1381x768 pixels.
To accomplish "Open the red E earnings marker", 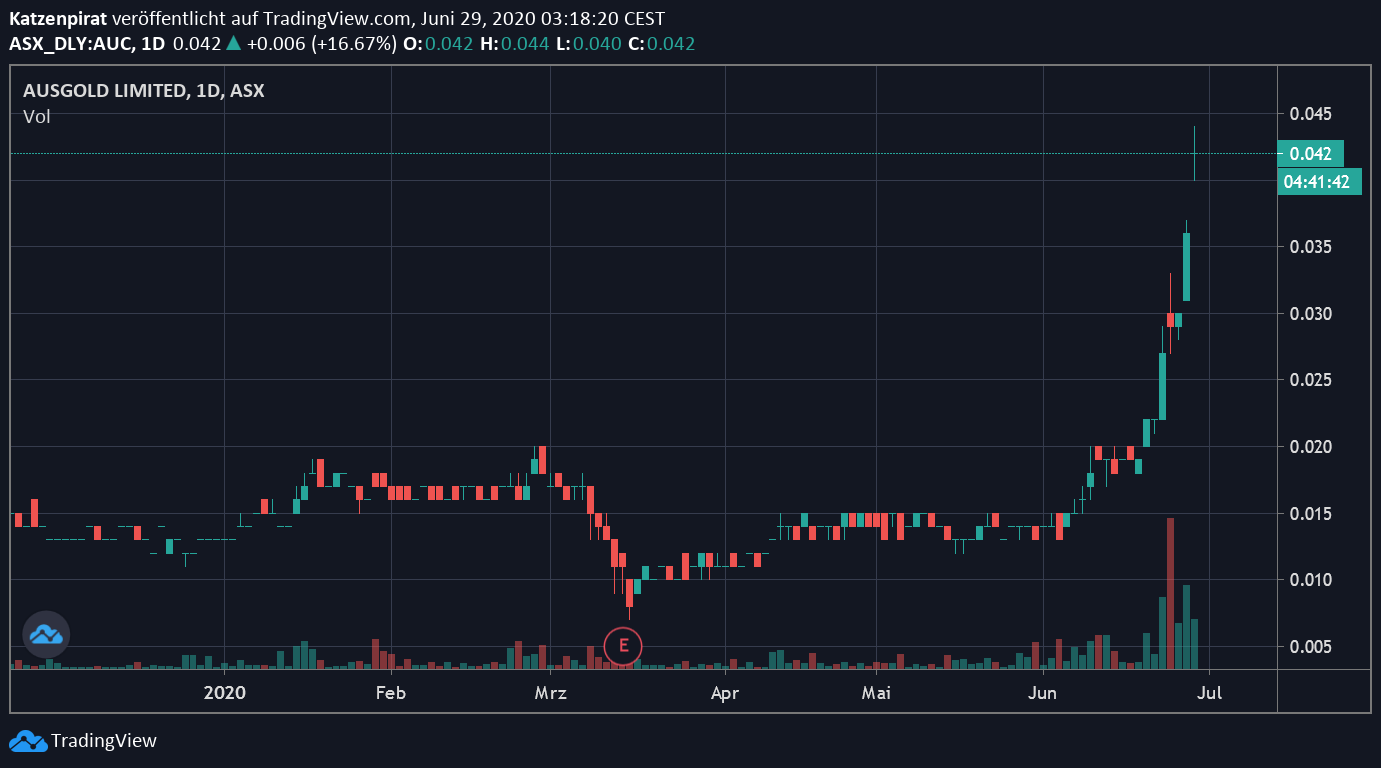I will [x=623, y=645].
